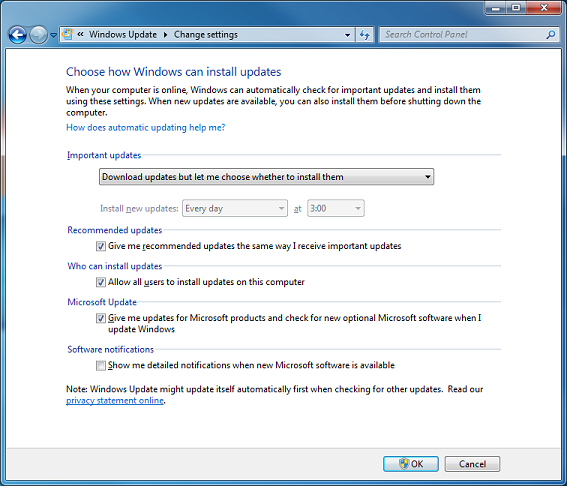Click the Recommended updates section label

[115, 230]
